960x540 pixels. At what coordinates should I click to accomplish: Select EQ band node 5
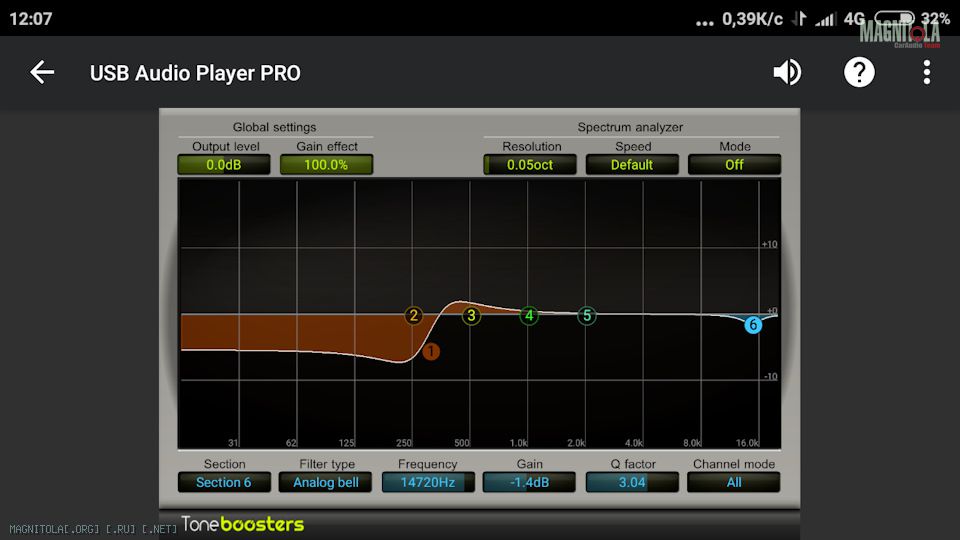click(587, 315)
